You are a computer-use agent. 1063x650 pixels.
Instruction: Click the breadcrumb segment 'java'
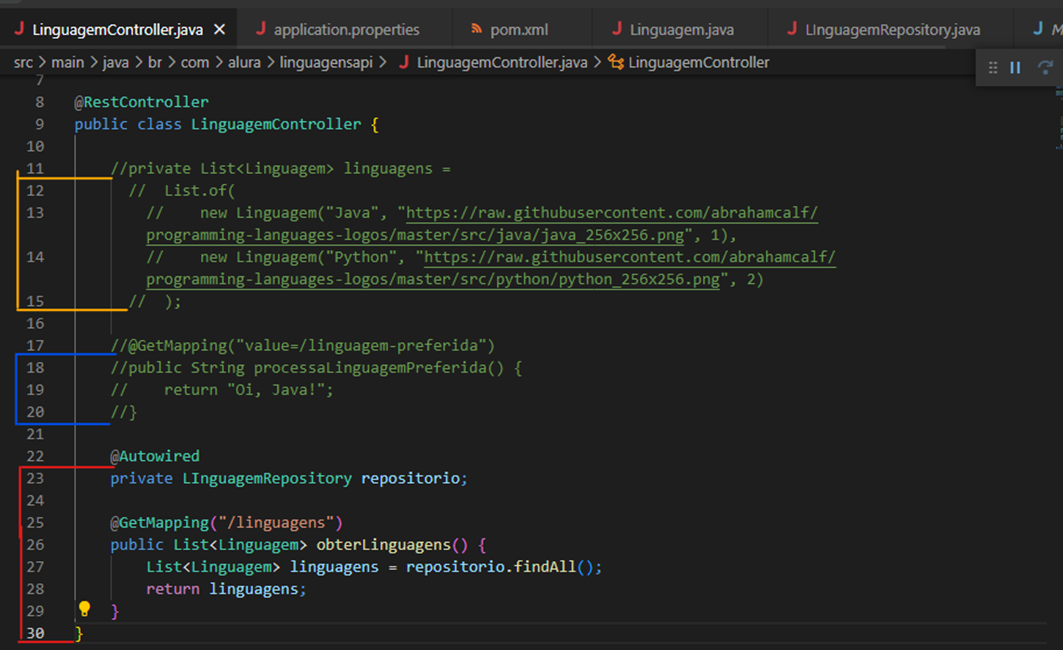tap(116, 62)
